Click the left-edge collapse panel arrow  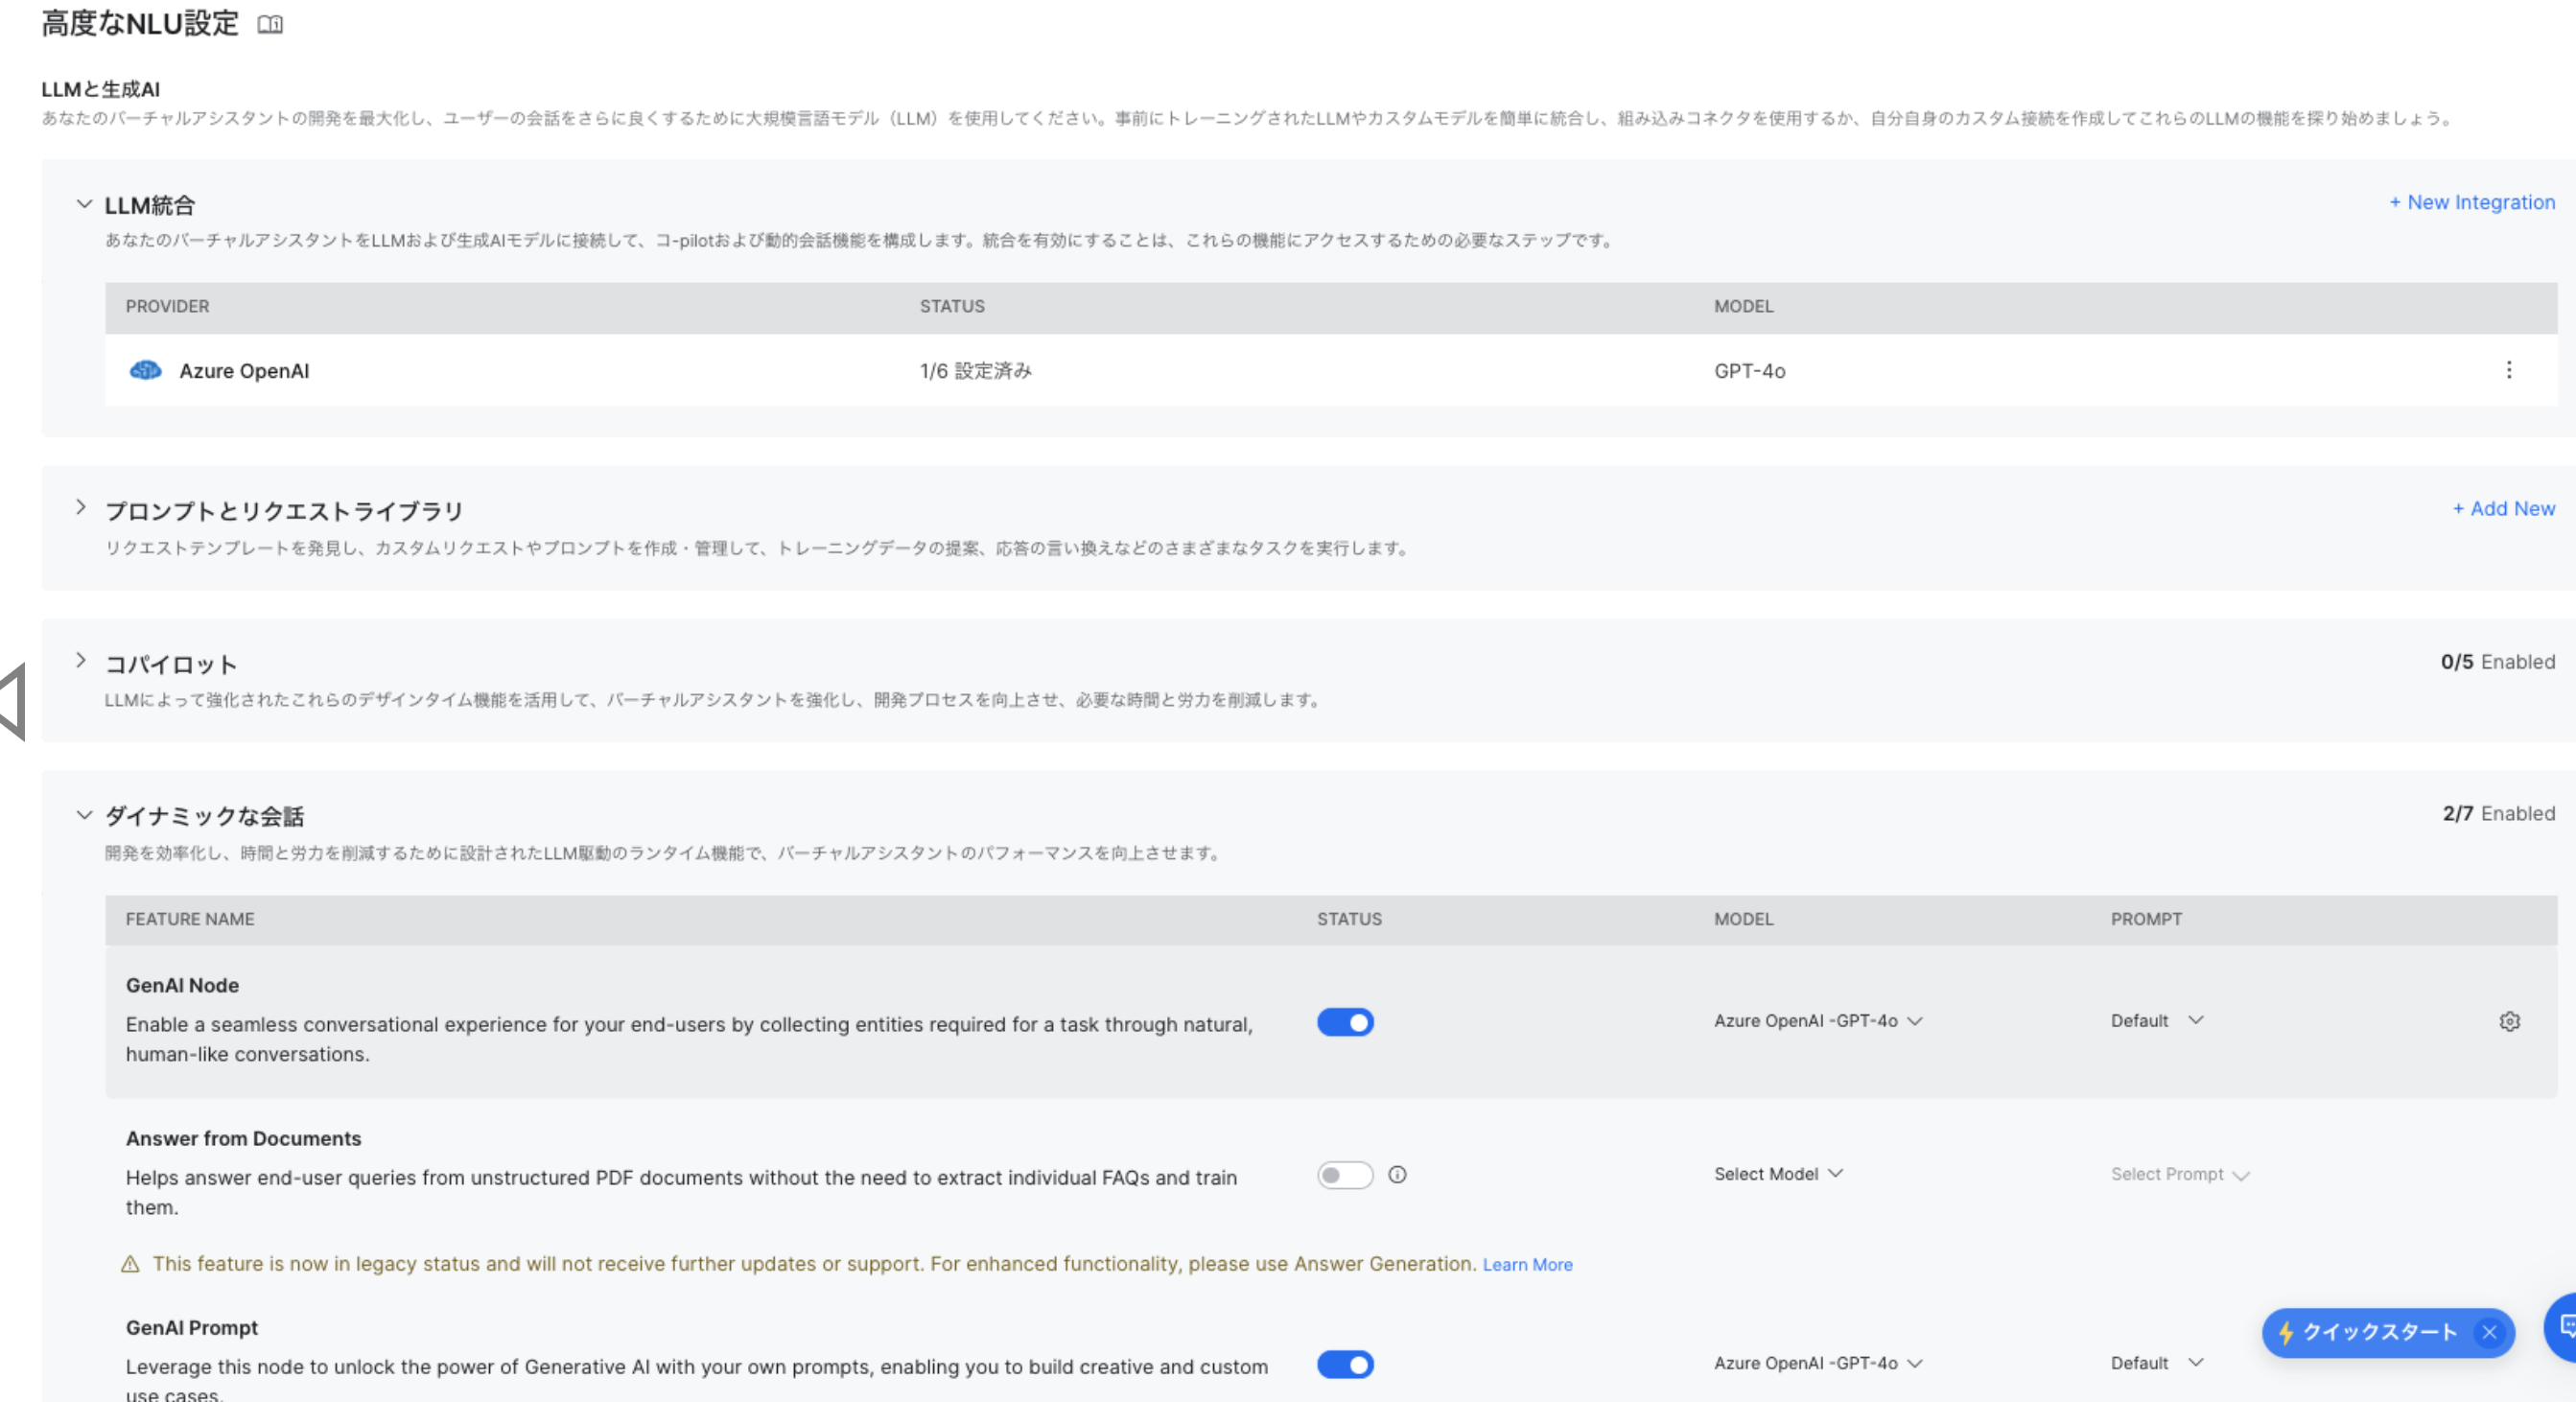click(x=12, y=702)
